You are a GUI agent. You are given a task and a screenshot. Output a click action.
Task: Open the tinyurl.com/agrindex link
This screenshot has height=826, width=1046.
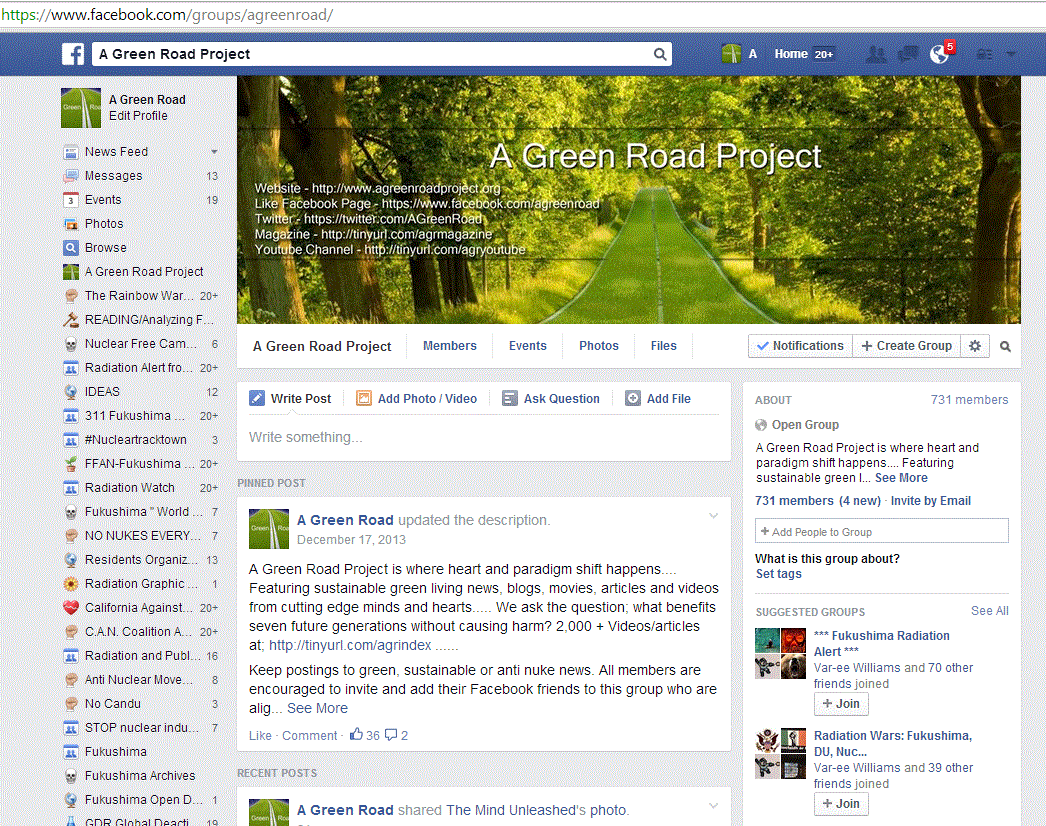click(350, 645)
